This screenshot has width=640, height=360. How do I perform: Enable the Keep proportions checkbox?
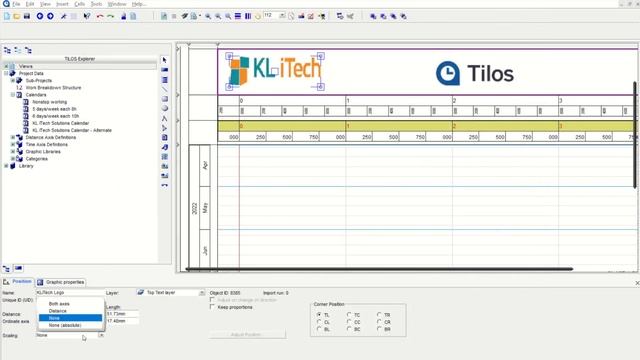click(x=212, y=307)
